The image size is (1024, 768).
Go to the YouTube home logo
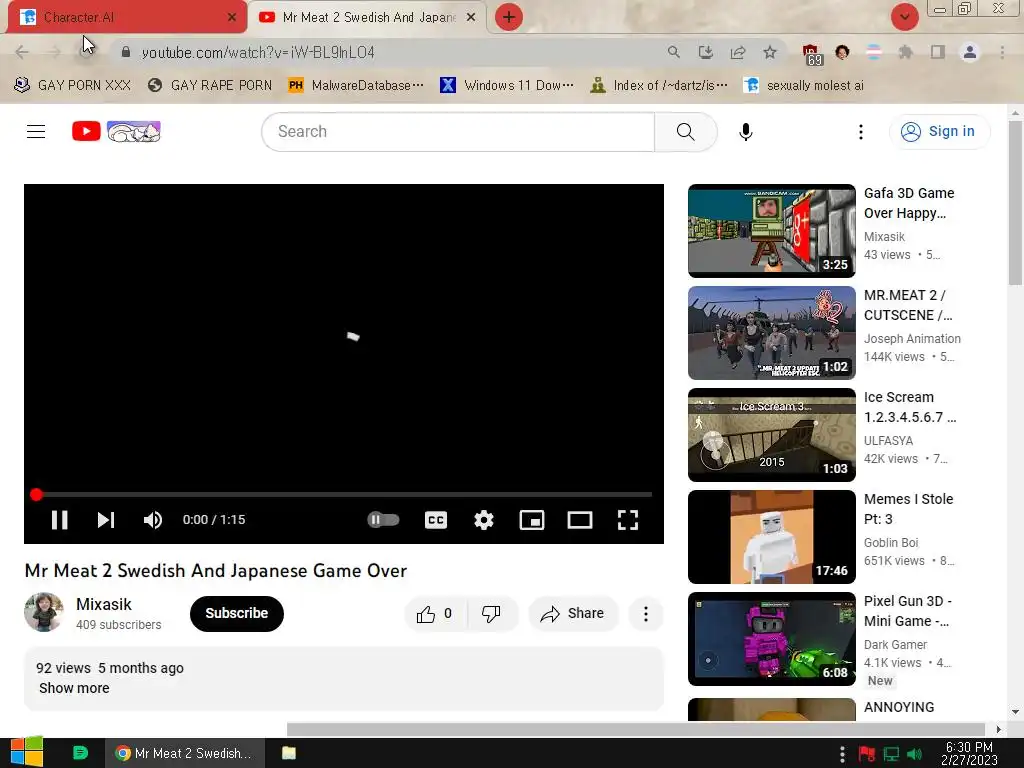pyautogui.click(x=116, y=131)
